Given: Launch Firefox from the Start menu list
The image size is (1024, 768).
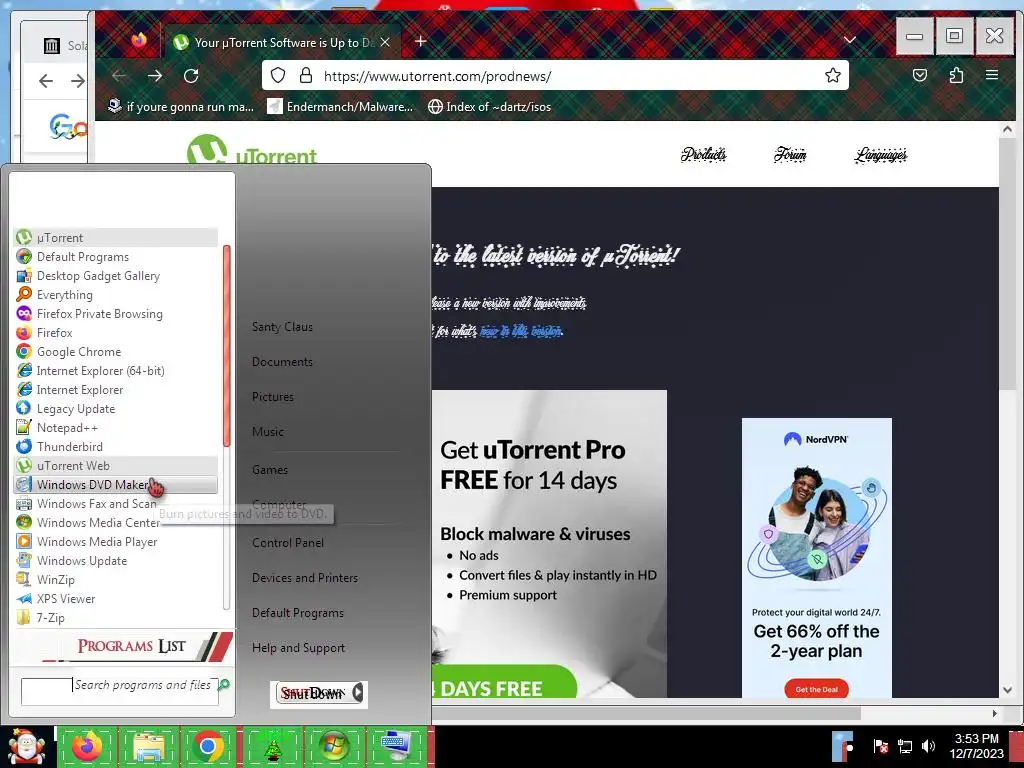Looking at the screenshot, I should (116, 332).
